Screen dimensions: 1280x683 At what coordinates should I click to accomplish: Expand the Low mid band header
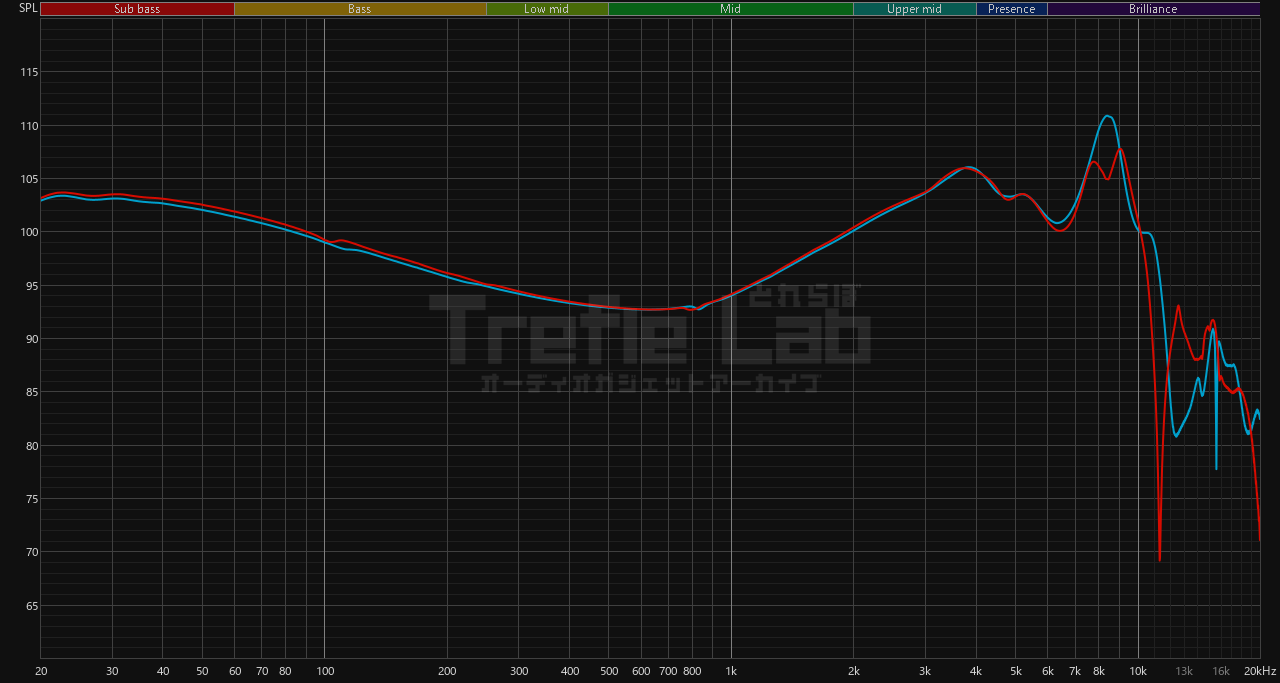(547, 8)
